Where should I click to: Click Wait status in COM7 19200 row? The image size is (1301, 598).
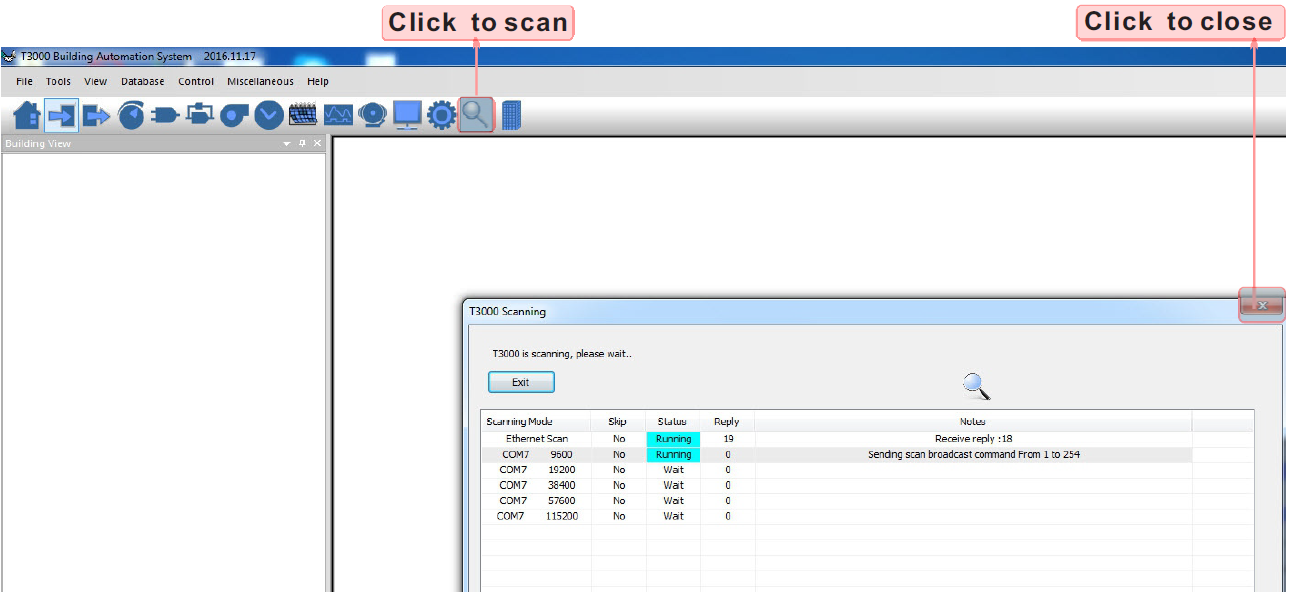point(673,470)
